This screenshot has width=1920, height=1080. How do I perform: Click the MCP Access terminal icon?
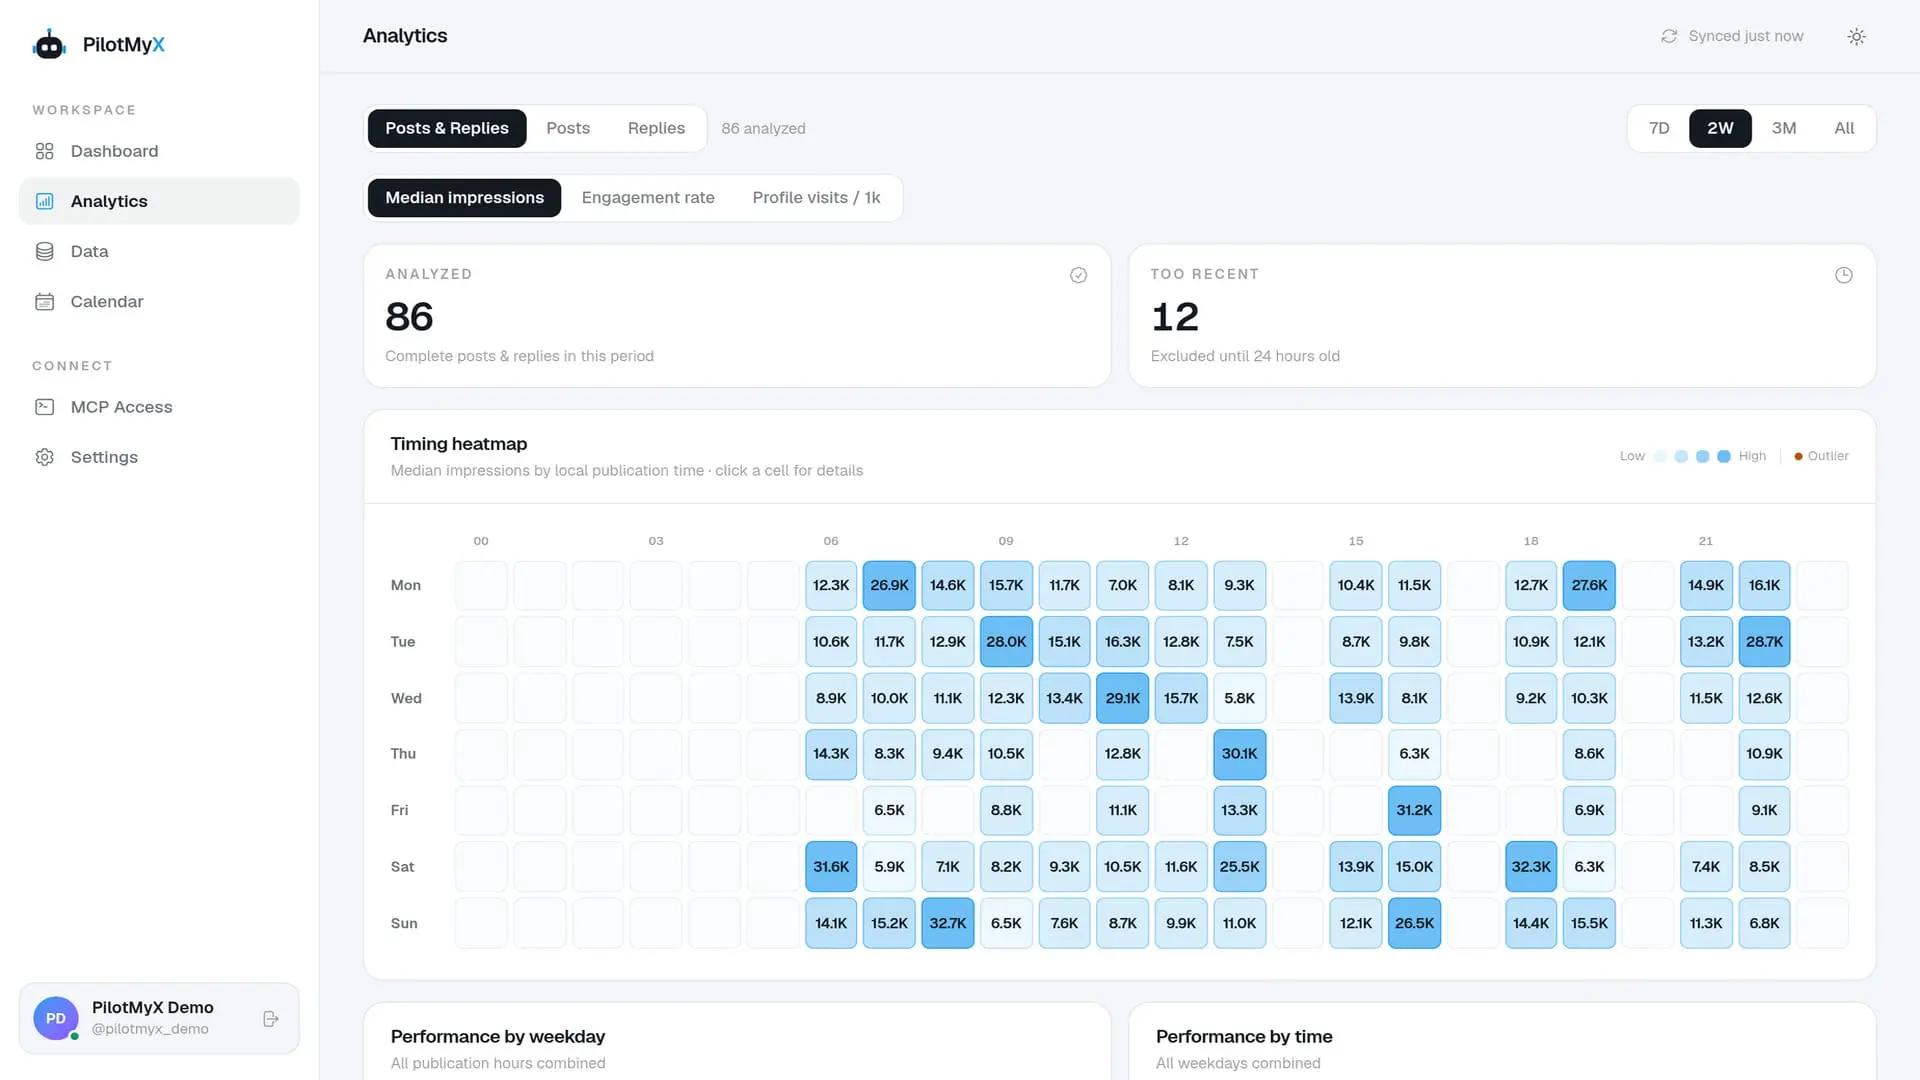pyautogui.click(x=44, y=407)
